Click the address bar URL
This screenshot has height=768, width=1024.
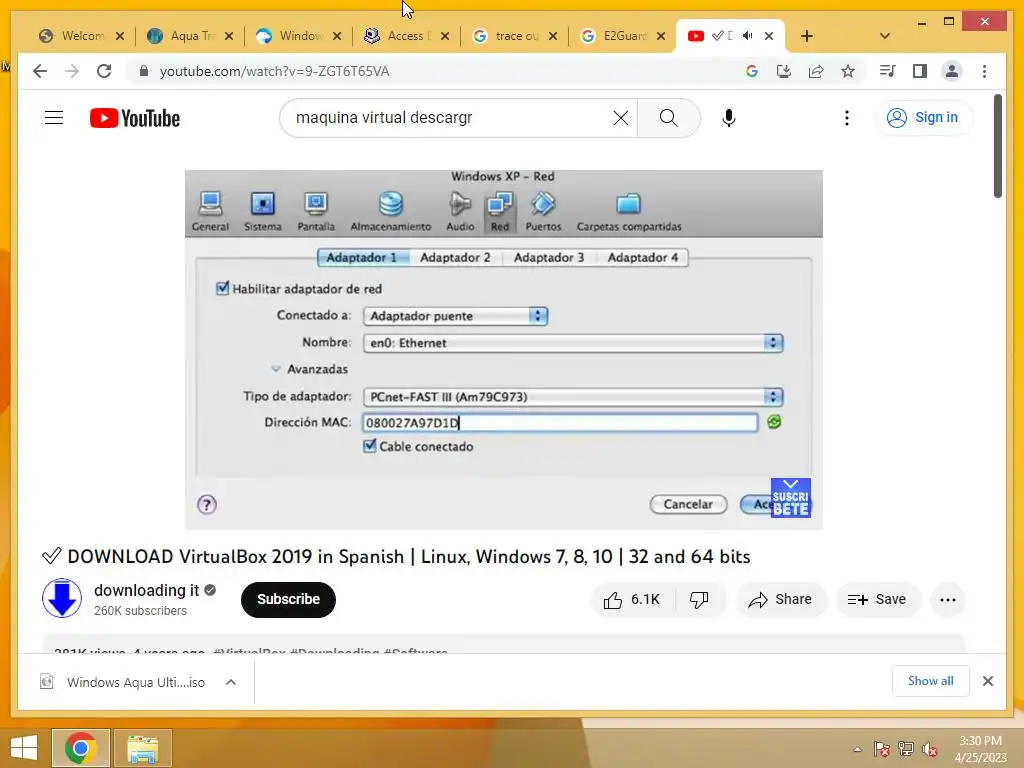(x=274, y=71)
